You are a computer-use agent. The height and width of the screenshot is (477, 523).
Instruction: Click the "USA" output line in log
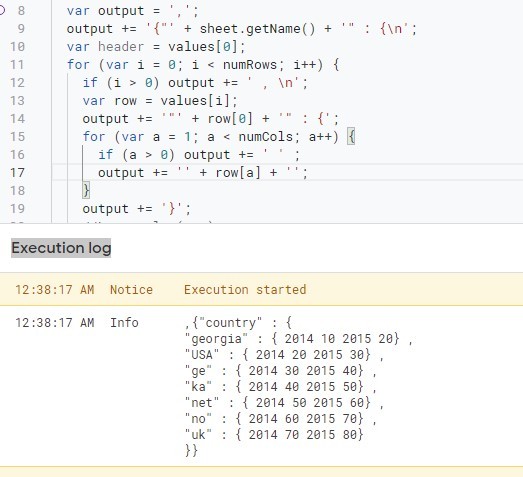[285, 355]
